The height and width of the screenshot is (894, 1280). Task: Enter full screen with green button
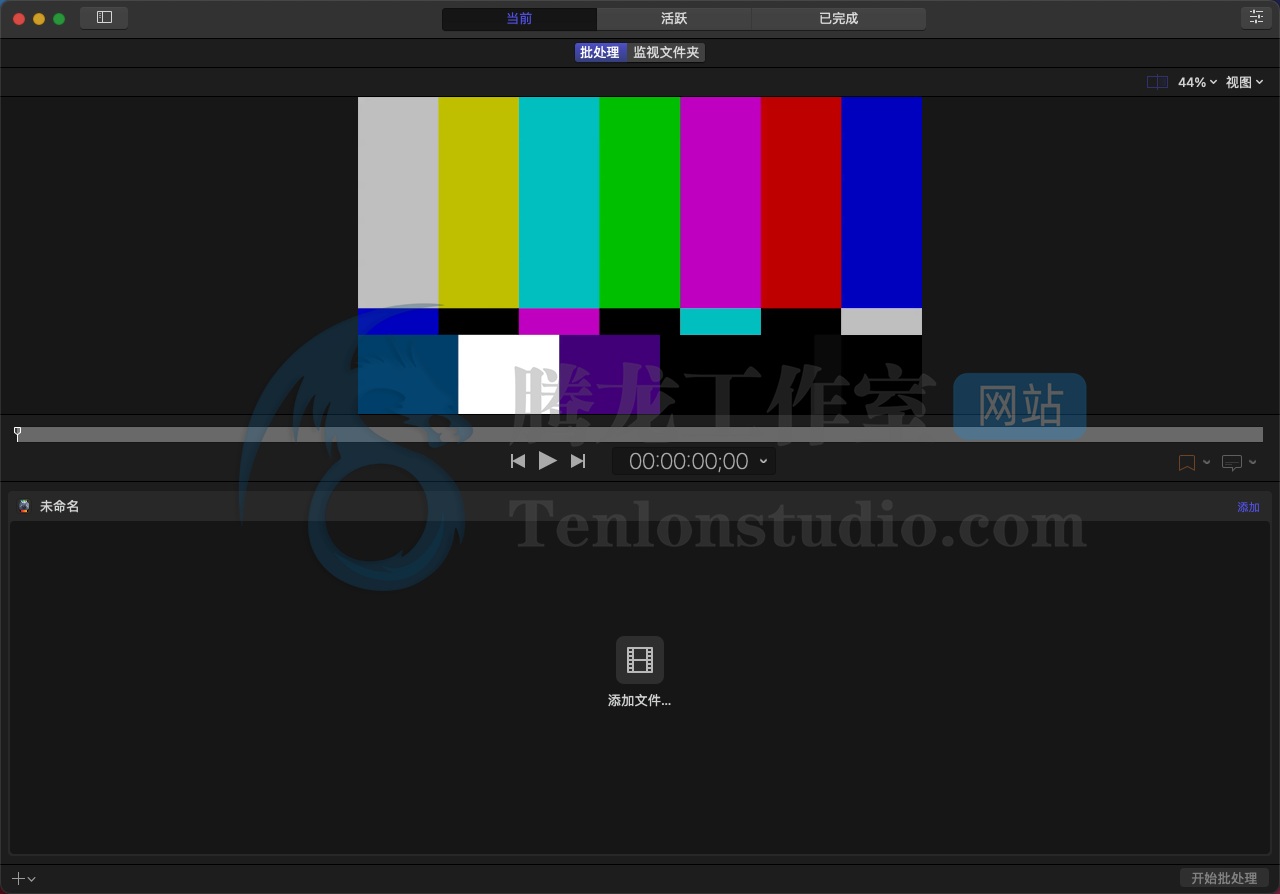59,19
